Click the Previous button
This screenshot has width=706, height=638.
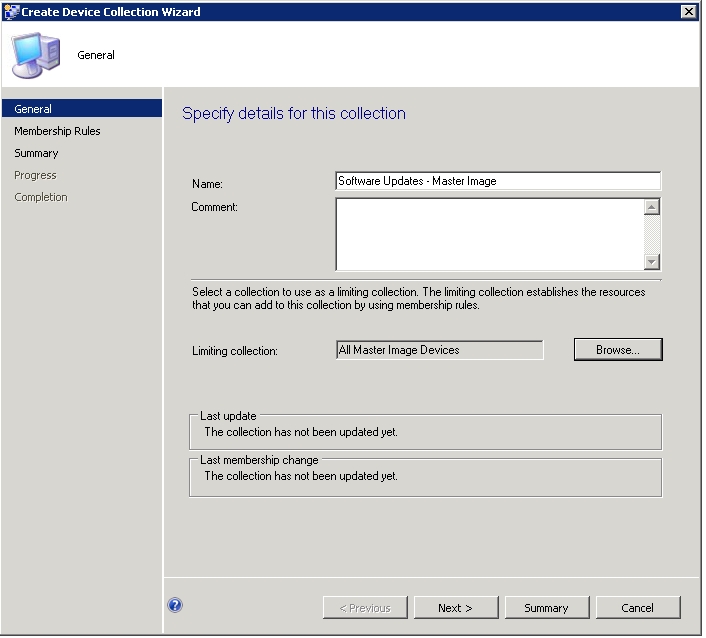point(365,608)
